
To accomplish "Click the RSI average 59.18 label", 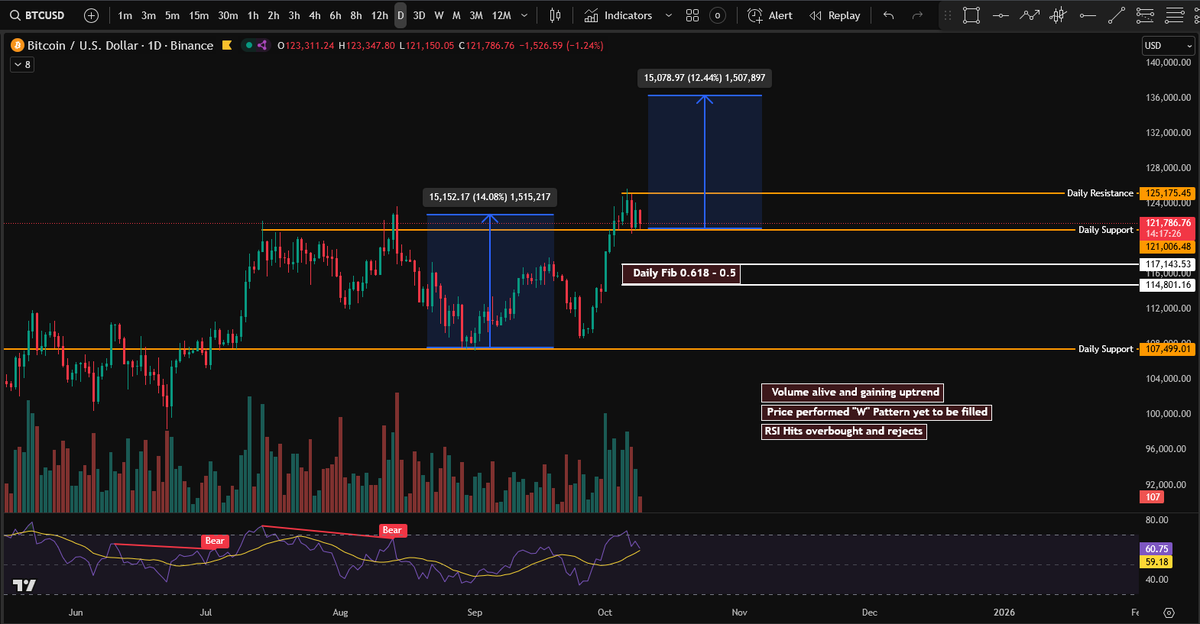I will click(x=1154, y=561).
